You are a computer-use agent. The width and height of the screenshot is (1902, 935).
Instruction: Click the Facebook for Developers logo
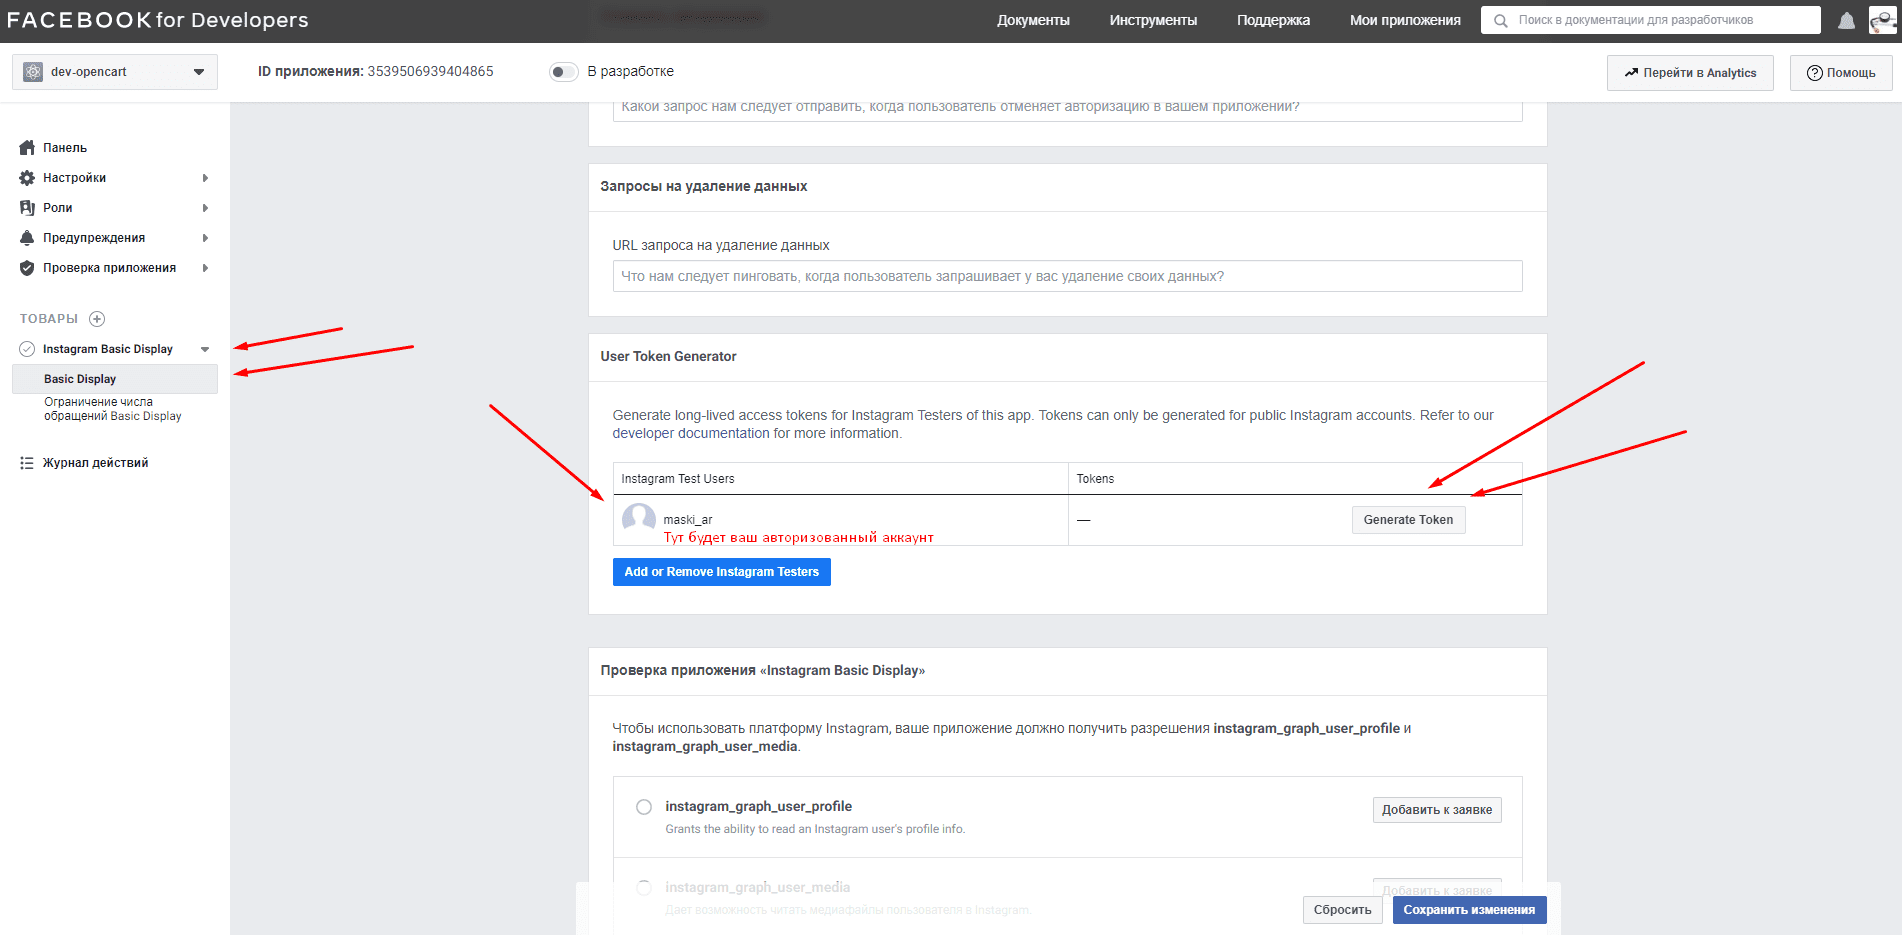click(158, 20)
